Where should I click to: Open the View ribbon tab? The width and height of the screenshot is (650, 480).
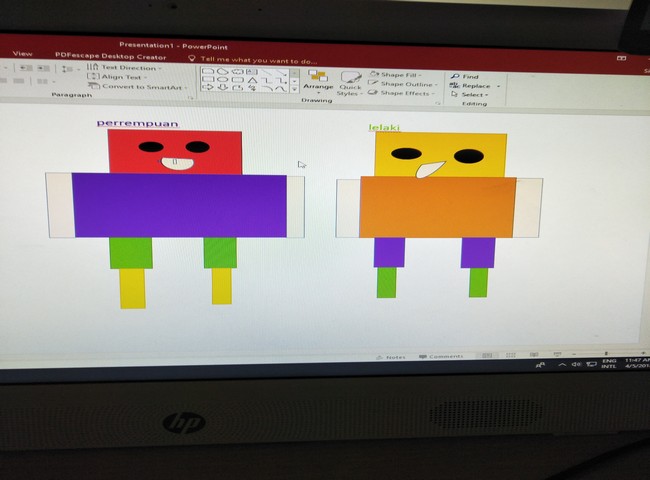coord(22,54)
